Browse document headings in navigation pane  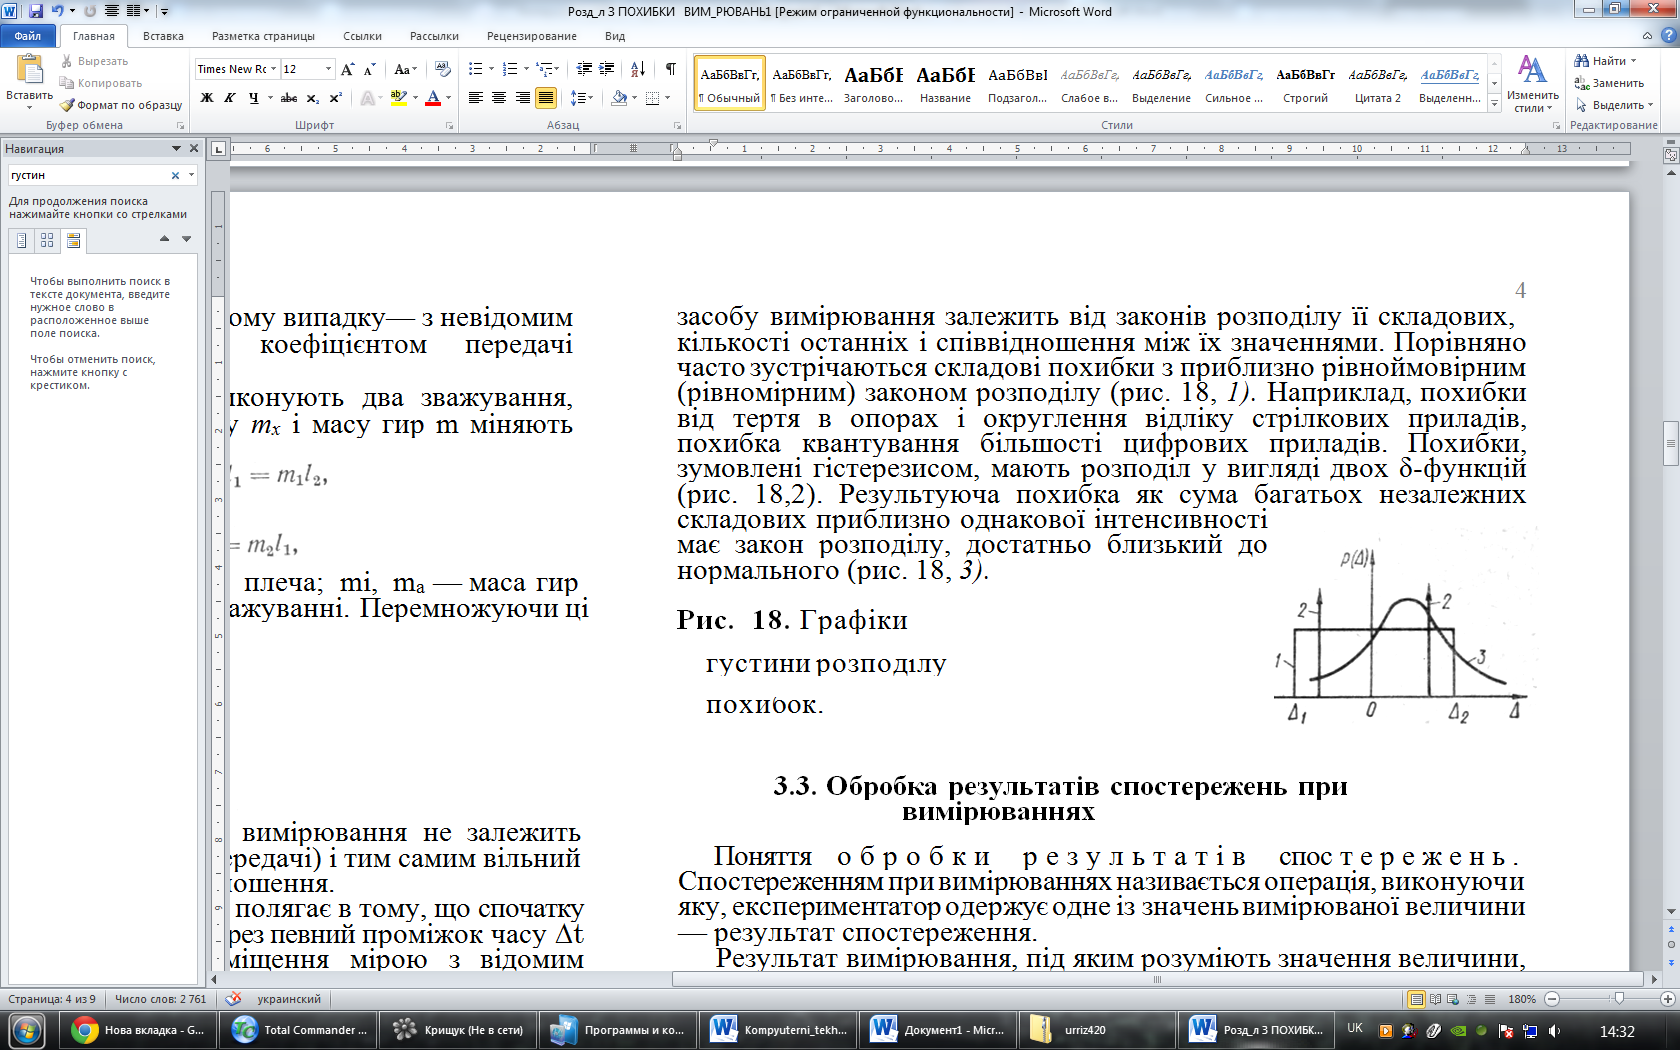pos(22,240)
